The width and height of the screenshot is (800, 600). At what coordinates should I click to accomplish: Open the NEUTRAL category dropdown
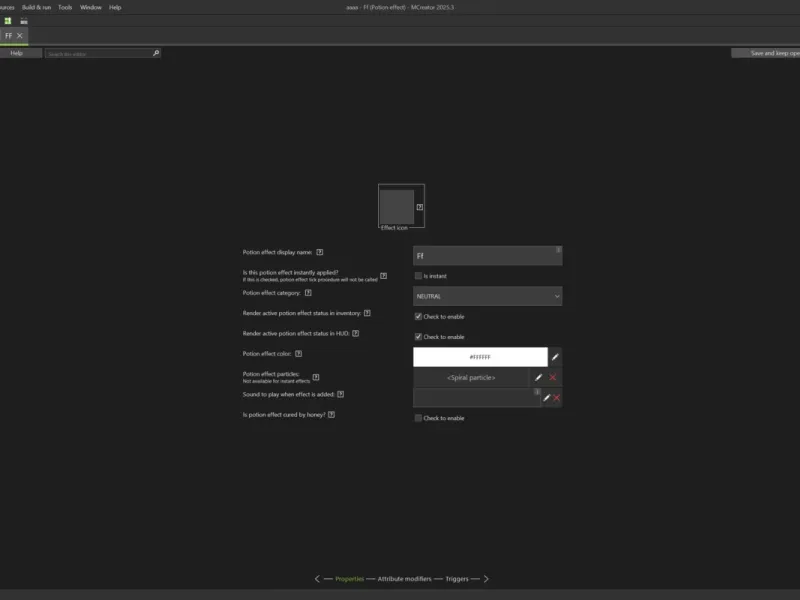click(487, 296)
